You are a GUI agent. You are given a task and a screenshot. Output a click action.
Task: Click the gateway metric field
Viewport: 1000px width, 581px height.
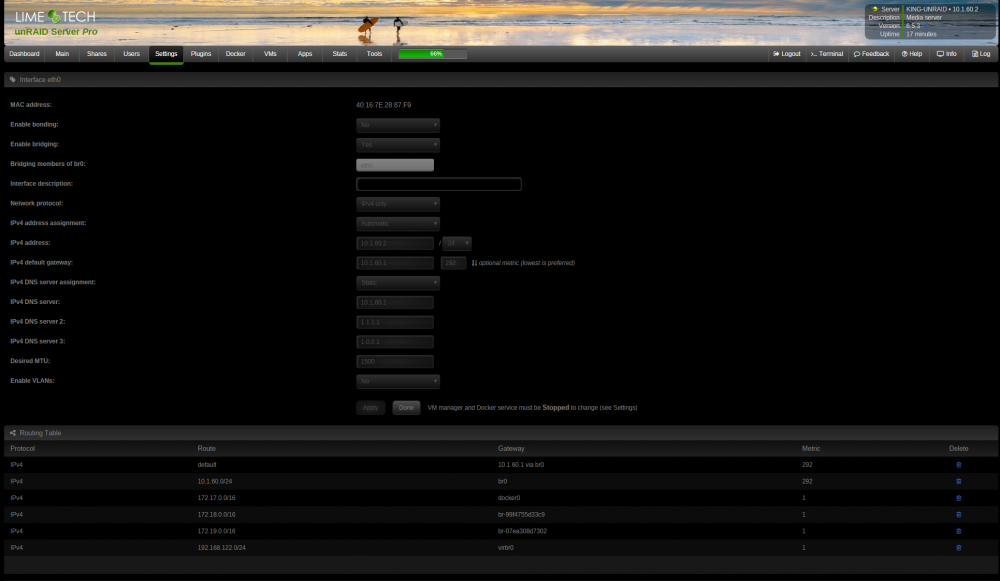click(x=453, y=263)
